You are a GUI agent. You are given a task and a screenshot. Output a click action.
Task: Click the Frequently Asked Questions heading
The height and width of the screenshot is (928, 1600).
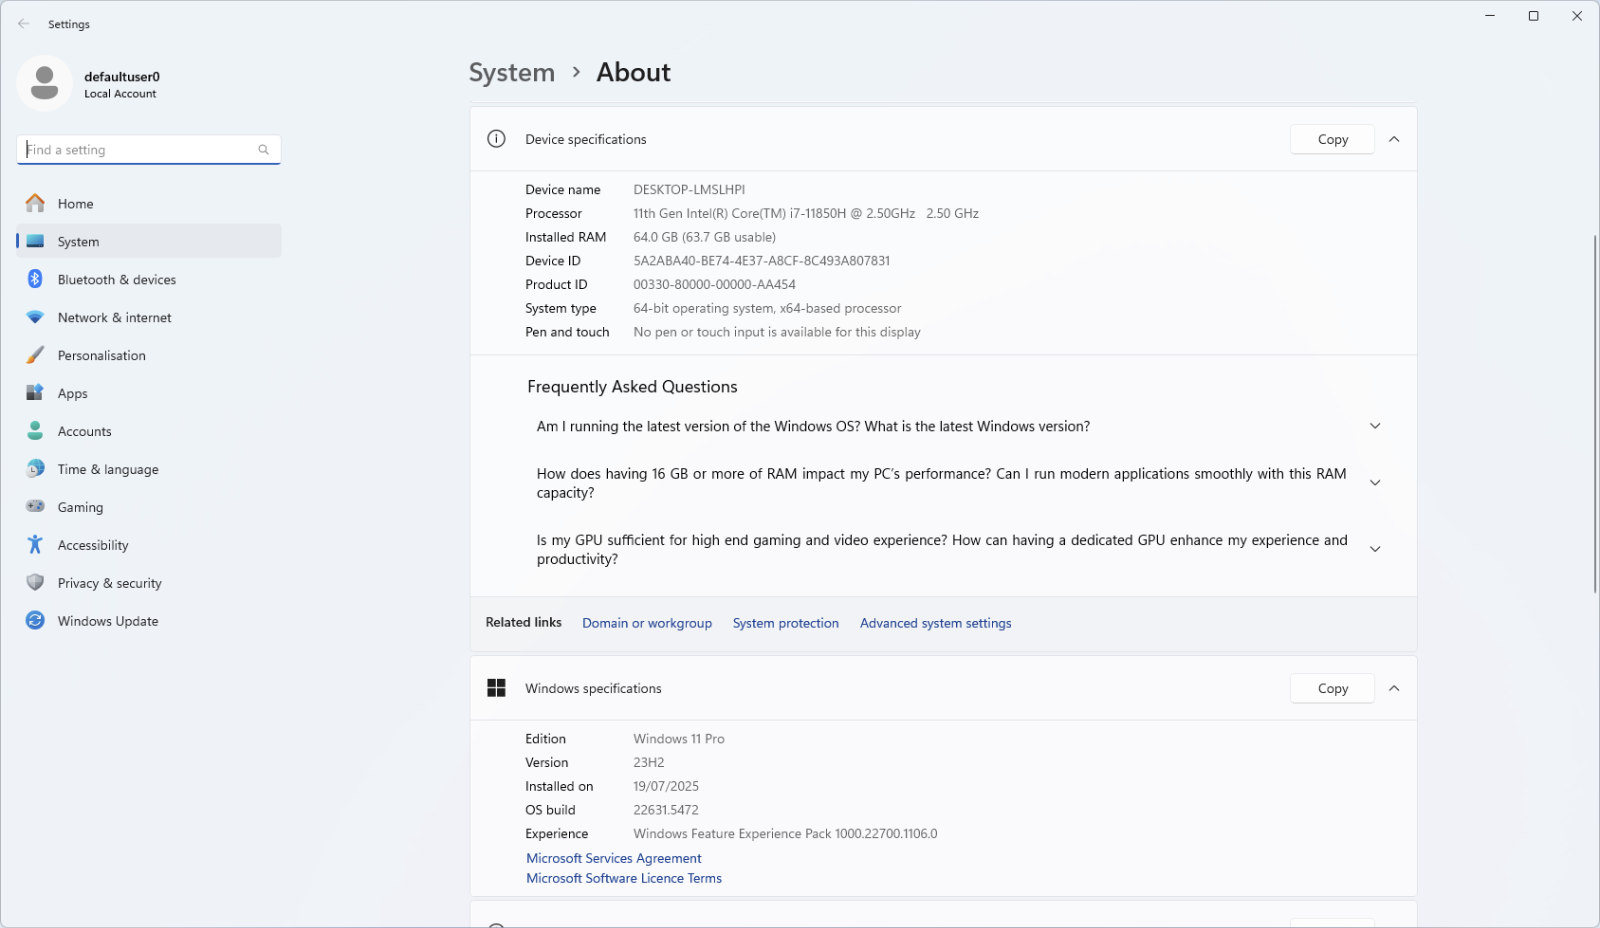tap(632, 387)
